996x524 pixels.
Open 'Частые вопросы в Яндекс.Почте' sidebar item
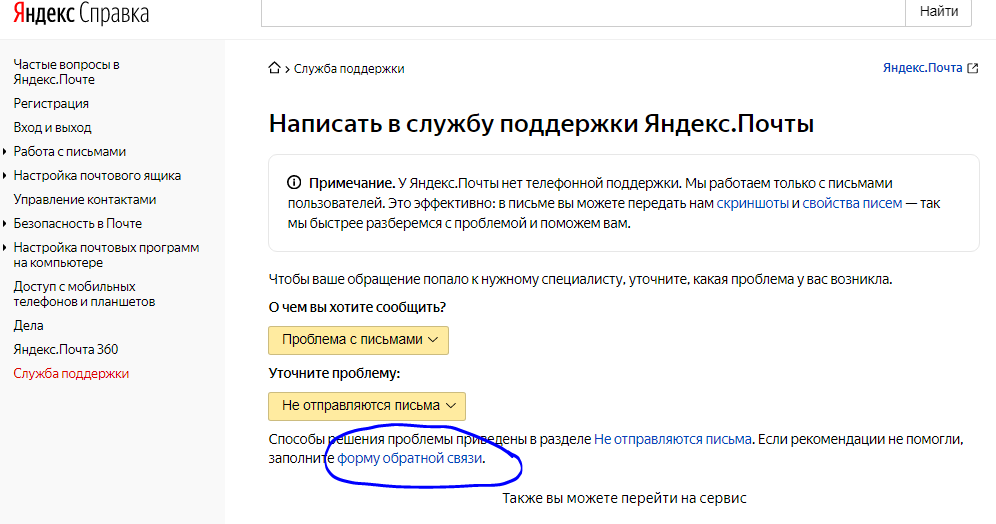[x=67, y=72]
